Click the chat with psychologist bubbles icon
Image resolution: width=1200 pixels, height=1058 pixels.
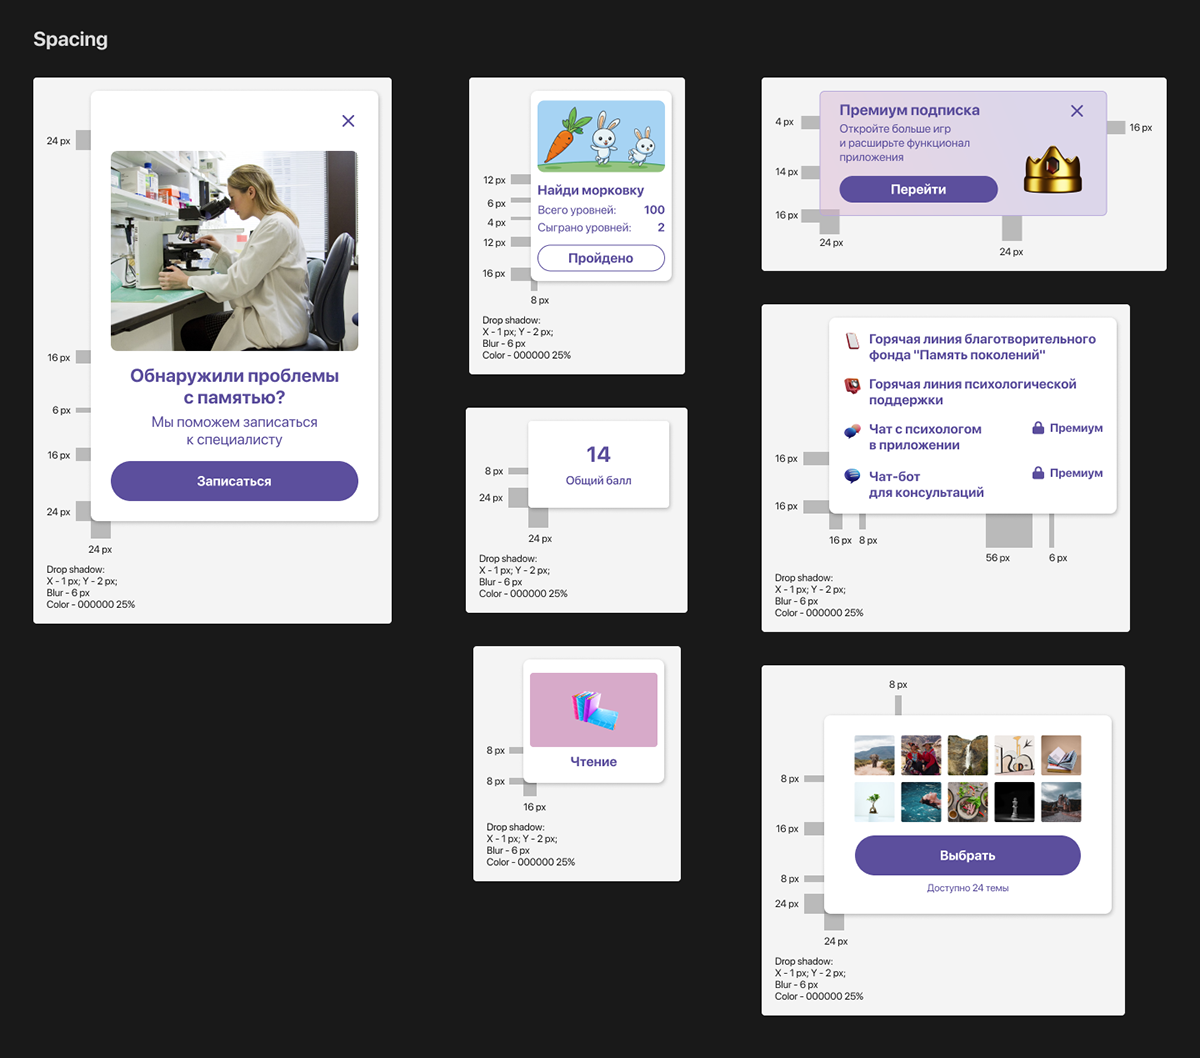(x=852, y=431)
